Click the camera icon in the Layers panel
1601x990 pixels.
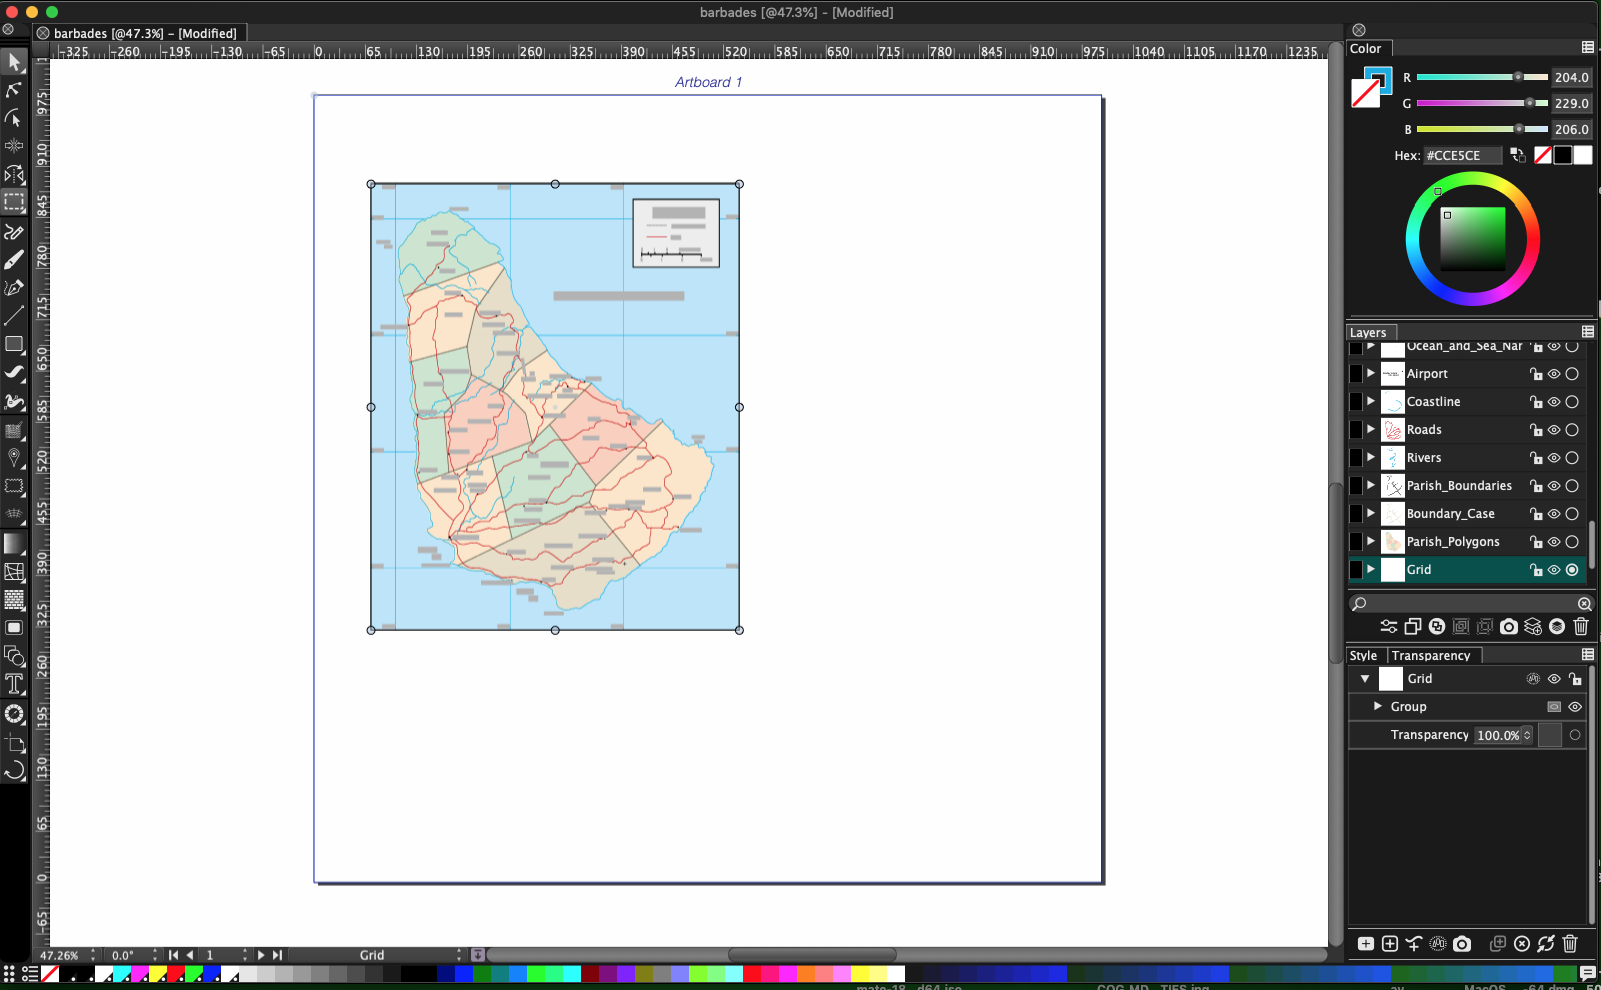click(x=1510, y=626)
